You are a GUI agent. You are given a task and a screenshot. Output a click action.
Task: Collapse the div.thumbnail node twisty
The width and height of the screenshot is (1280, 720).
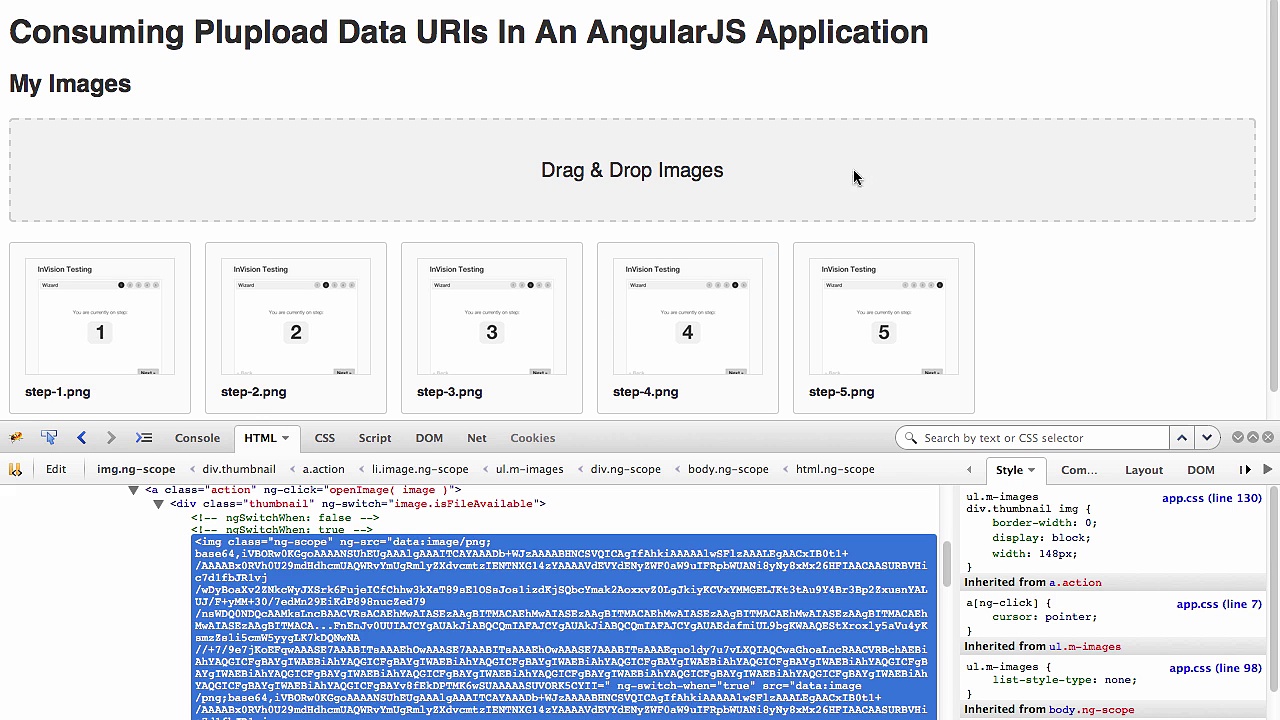pyautogui.click(x=158, y=504)
